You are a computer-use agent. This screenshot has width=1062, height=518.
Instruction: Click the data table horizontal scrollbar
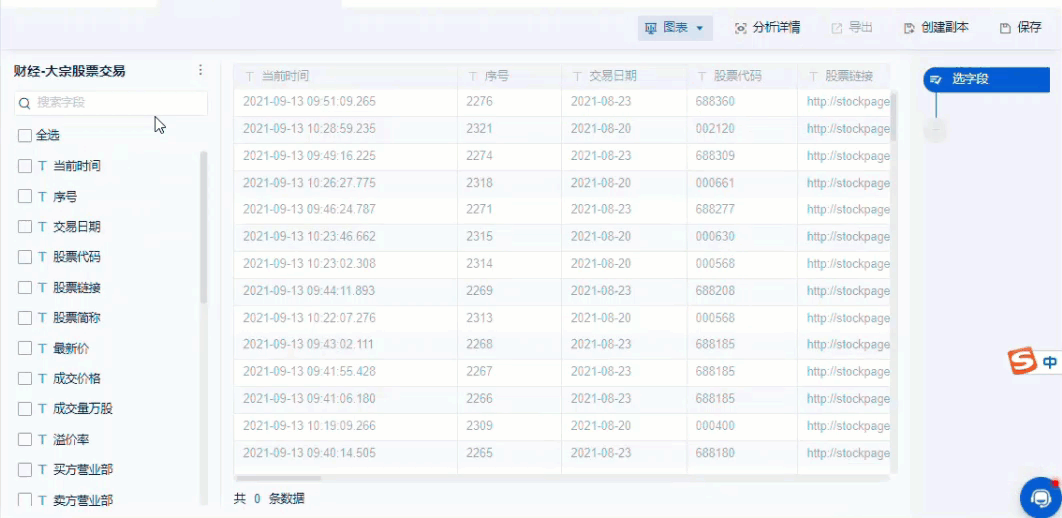278,478
